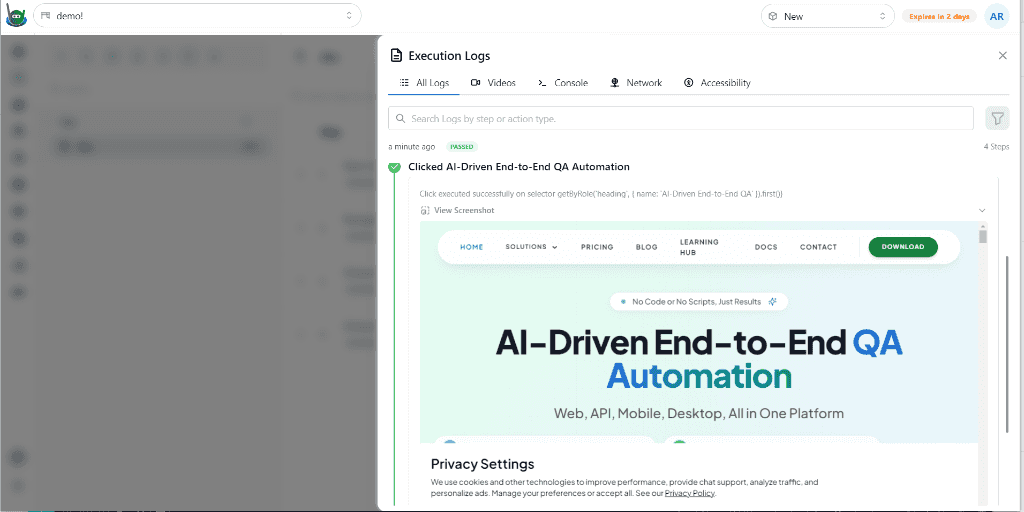Open the View Screenshot link
The width and height of the screenshot is (1024, 512).
coord(457,210)
